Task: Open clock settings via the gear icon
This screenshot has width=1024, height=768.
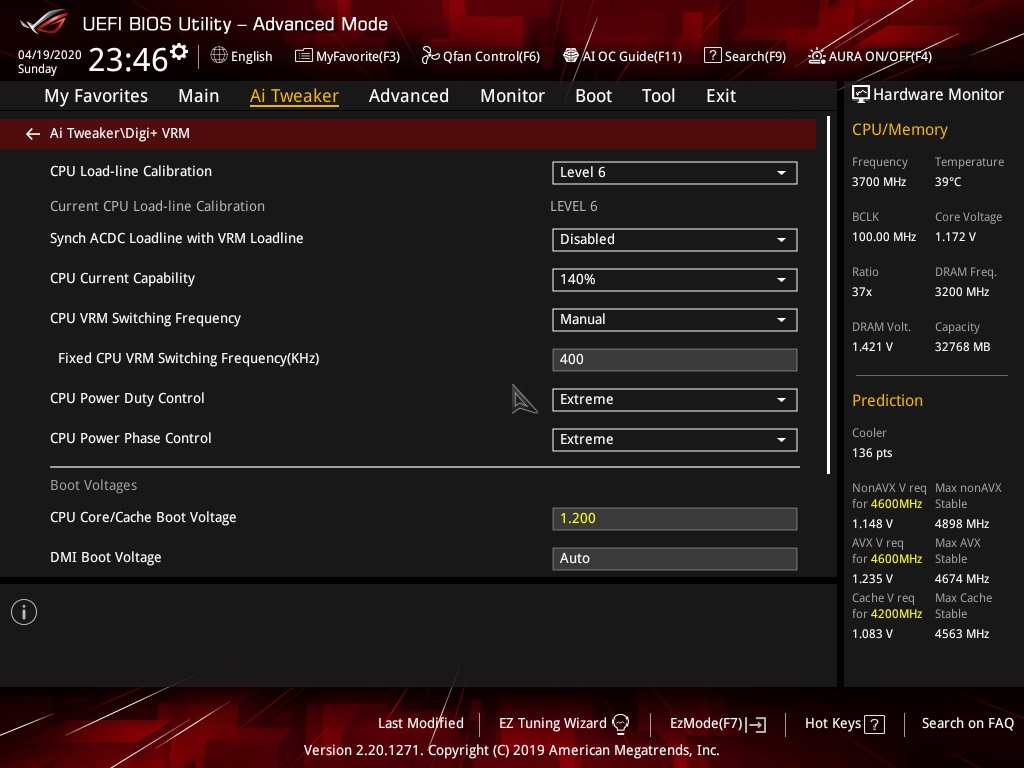Action: tap(179, 52)
